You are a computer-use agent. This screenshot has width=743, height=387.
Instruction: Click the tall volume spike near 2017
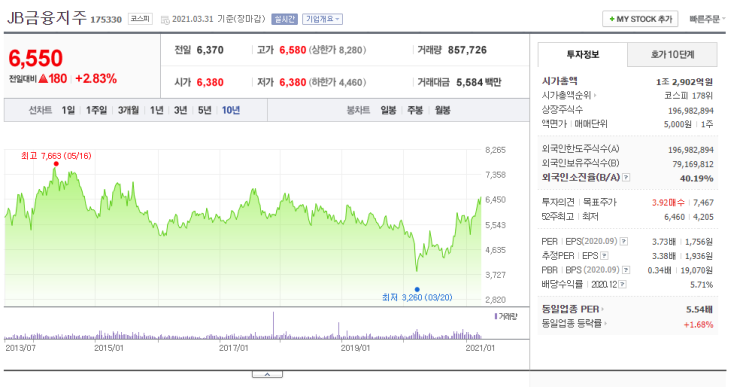point(273,325)
